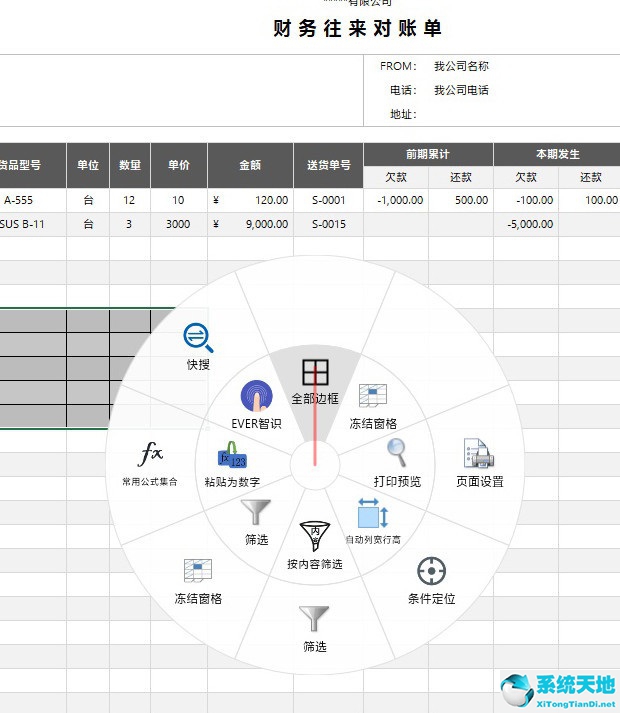Select the 单价 column header
Viewport: 620px width, 713px height.
click(179, 165)
